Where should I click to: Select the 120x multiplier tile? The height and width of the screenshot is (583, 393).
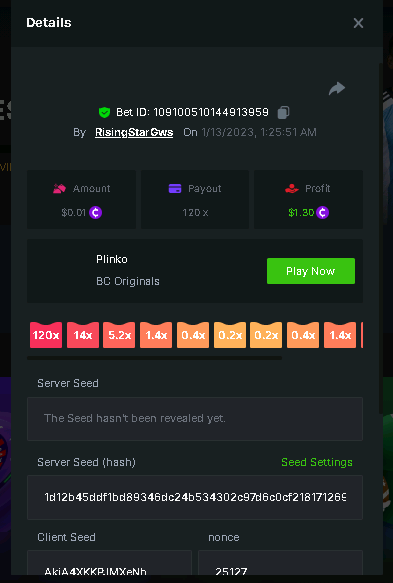point(46,335)
